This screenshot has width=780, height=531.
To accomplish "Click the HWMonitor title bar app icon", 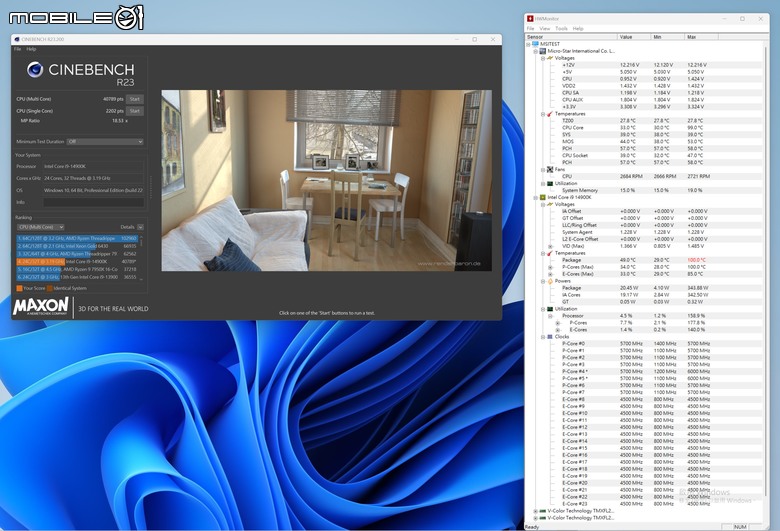I will tap(530, 18).
